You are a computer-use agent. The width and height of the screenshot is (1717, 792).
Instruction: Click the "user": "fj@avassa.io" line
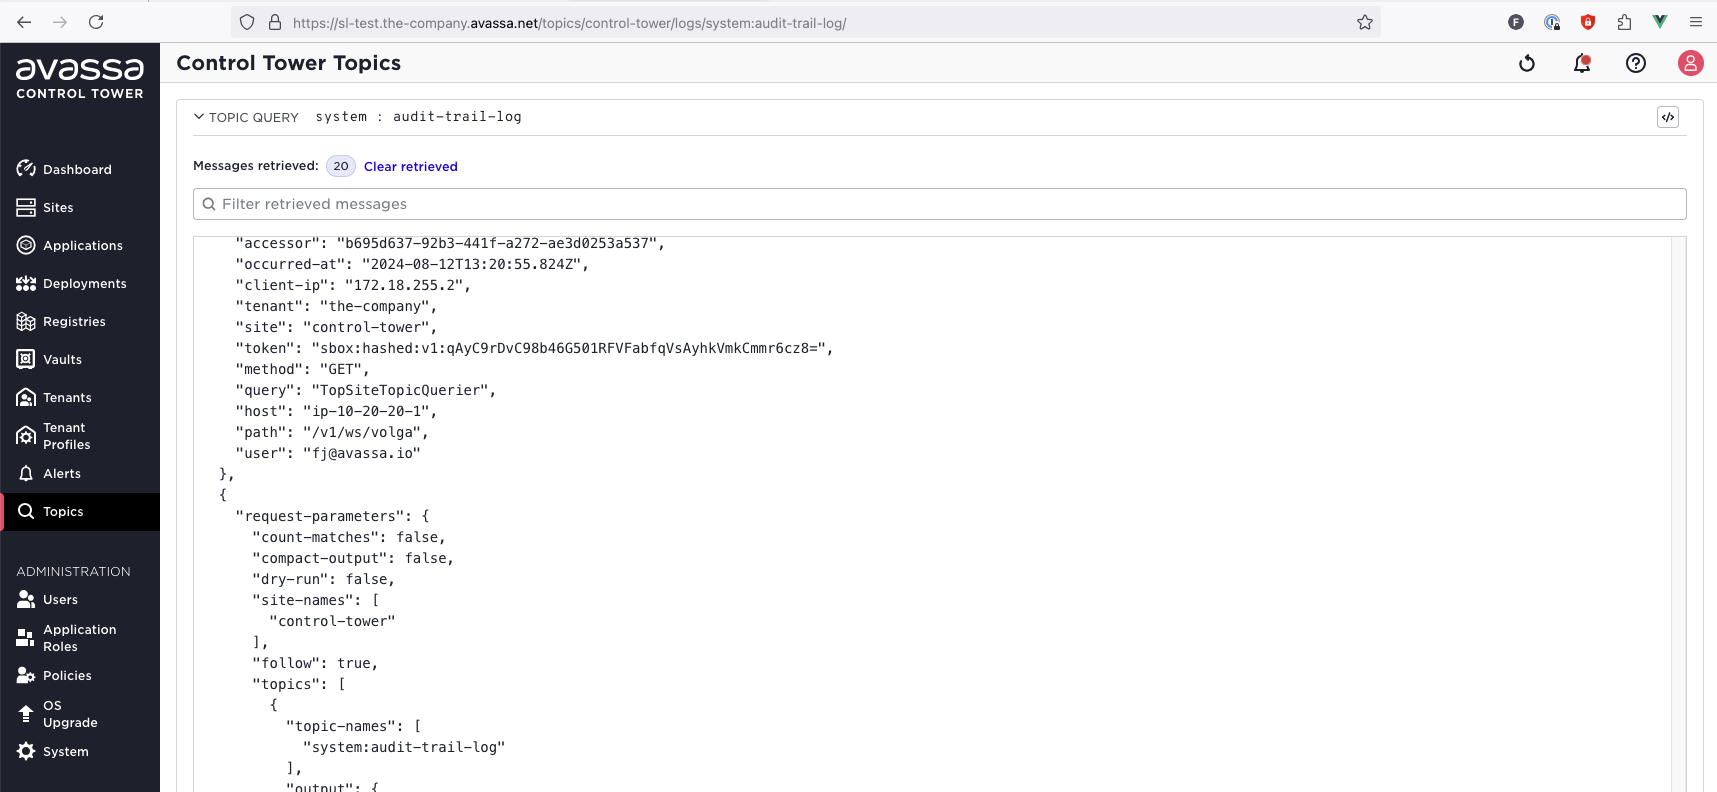click(328, 453)
